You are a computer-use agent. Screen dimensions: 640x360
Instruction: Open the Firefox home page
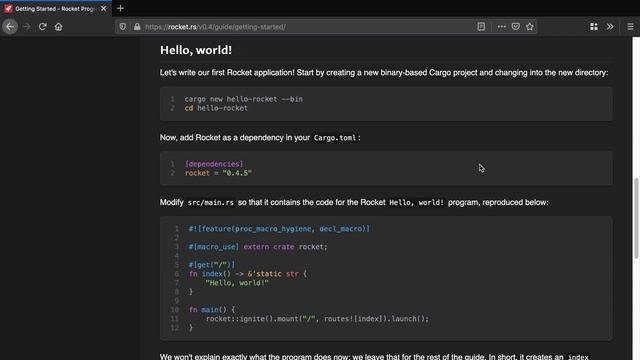click(x=58, y=27)
